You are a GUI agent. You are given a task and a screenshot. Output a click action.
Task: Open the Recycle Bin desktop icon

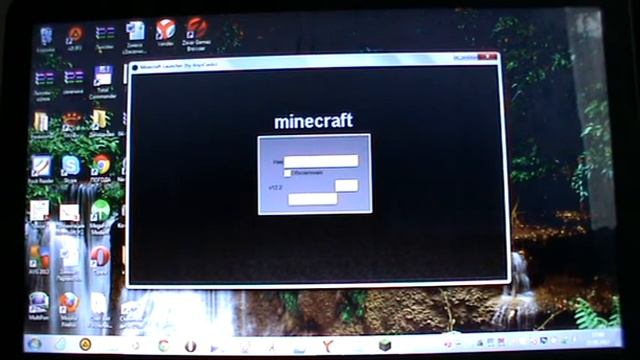(46, 39)
